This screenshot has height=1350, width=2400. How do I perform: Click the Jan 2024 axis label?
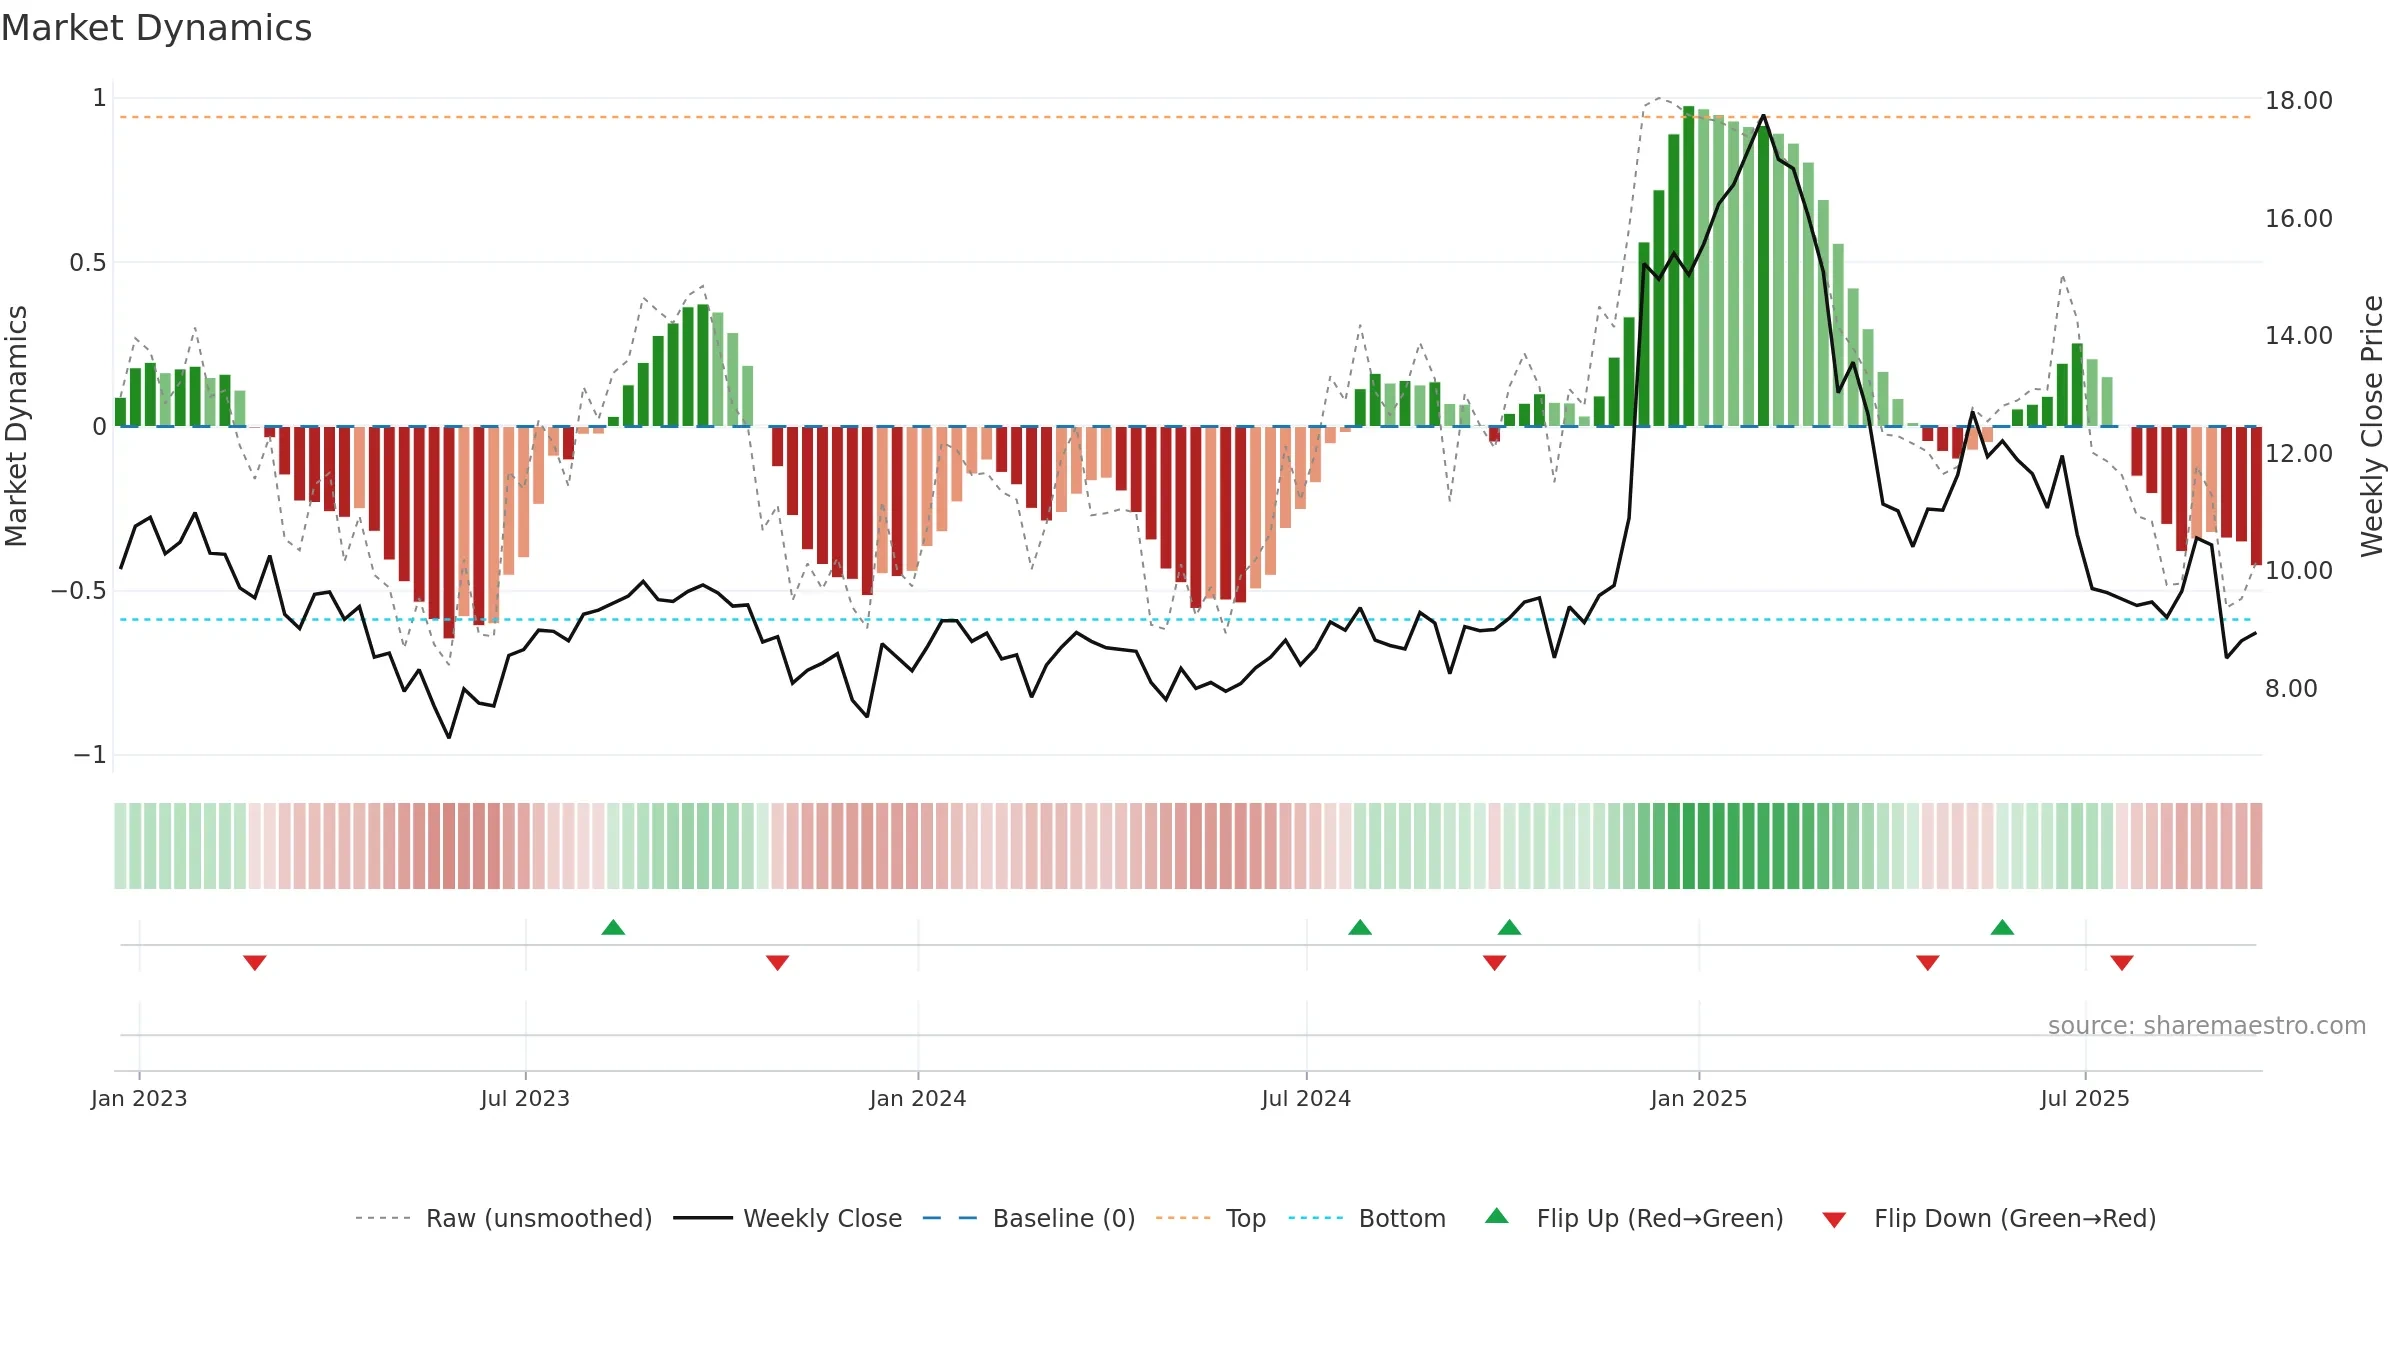click(918, 1098)
